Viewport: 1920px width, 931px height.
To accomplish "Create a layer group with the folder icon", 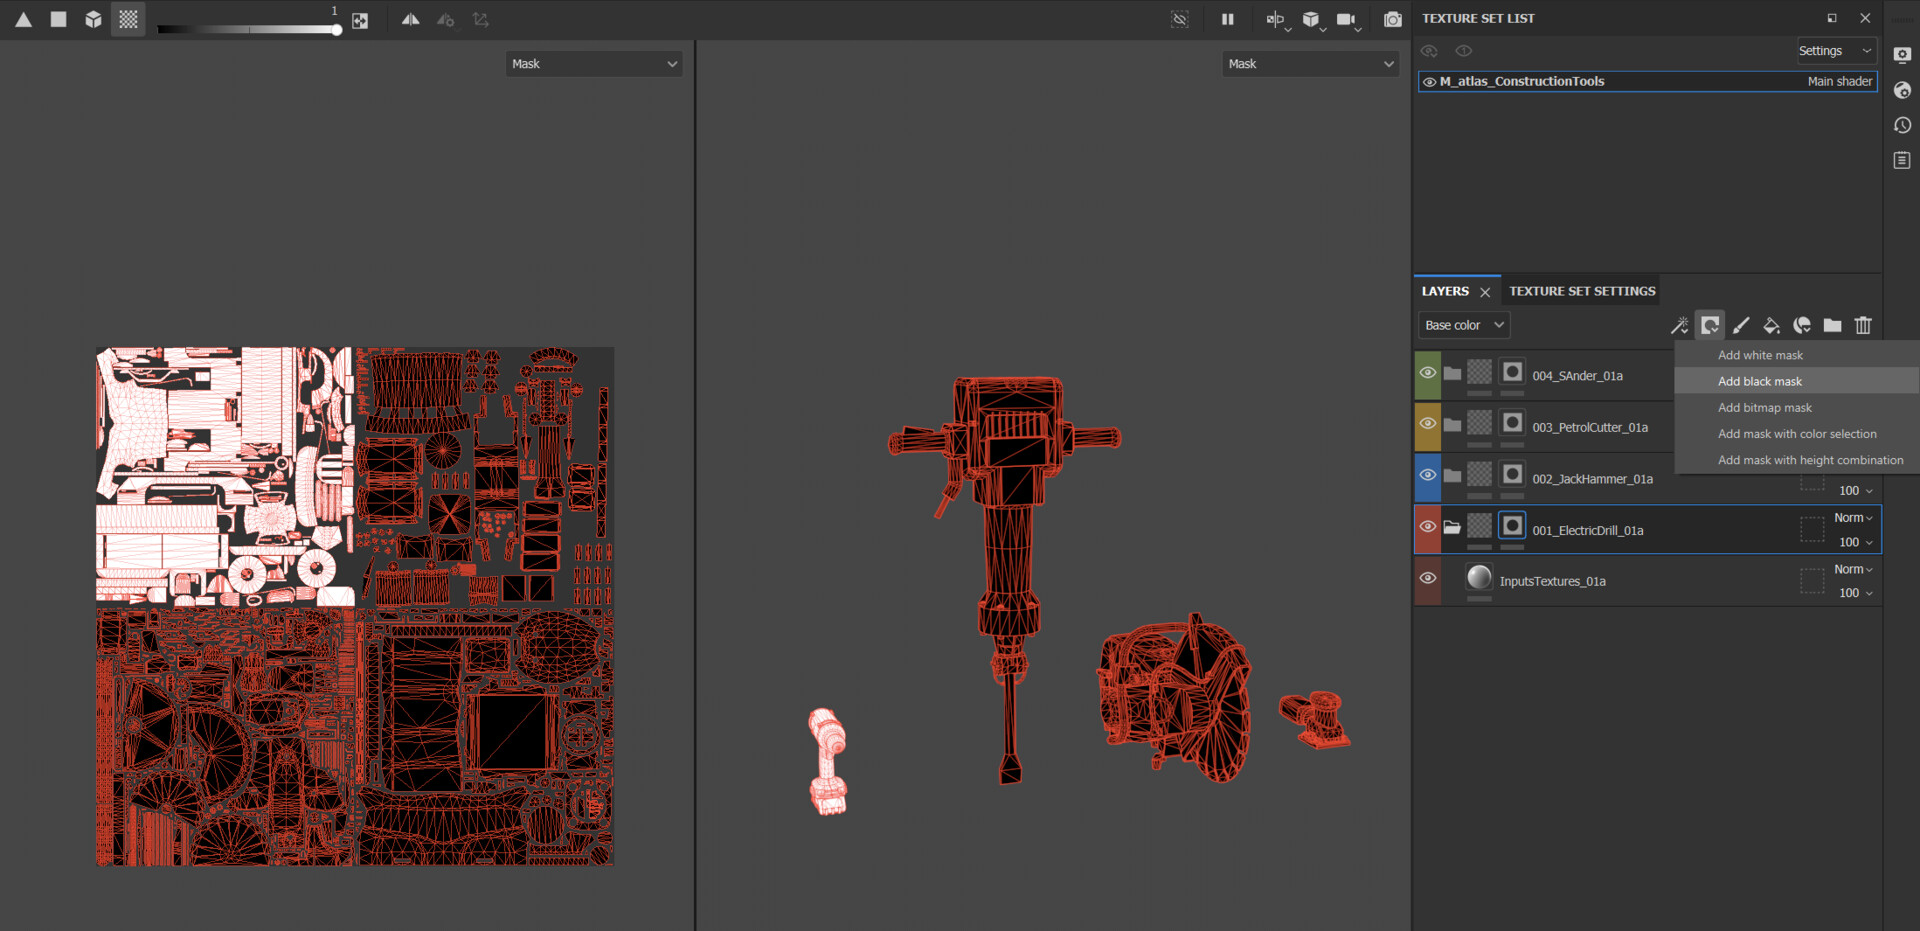I will click(1833, 325).
